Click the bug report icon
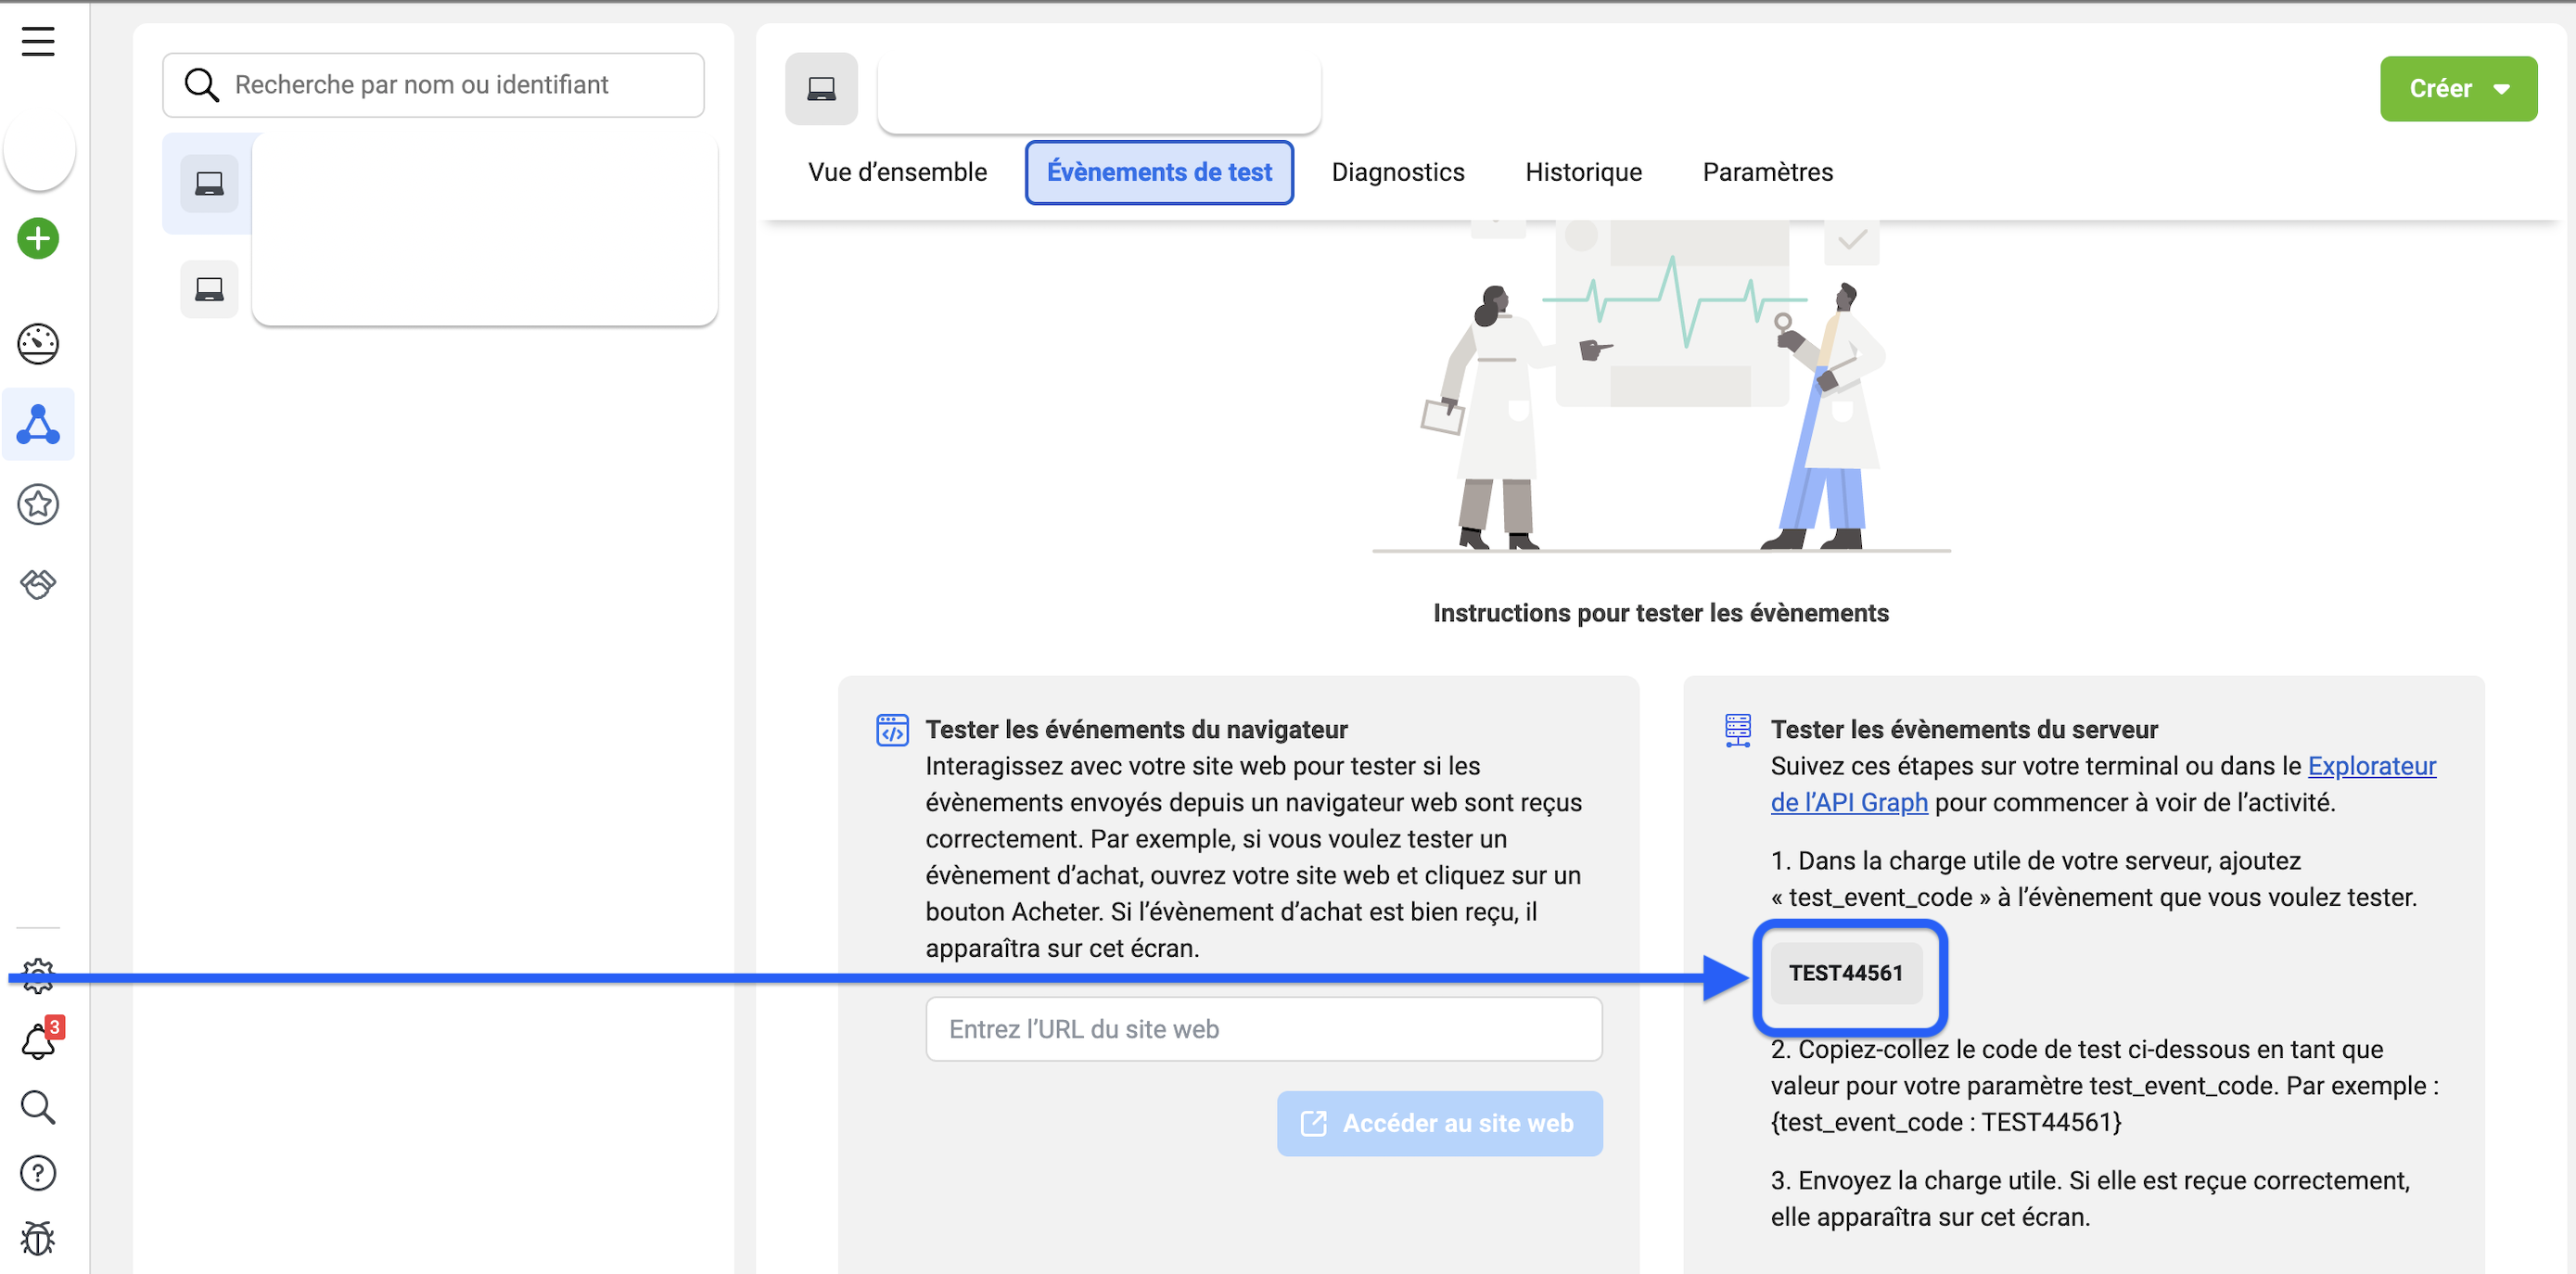The width and height of the screenshot is (2576, 1274). pos(38,1238)
